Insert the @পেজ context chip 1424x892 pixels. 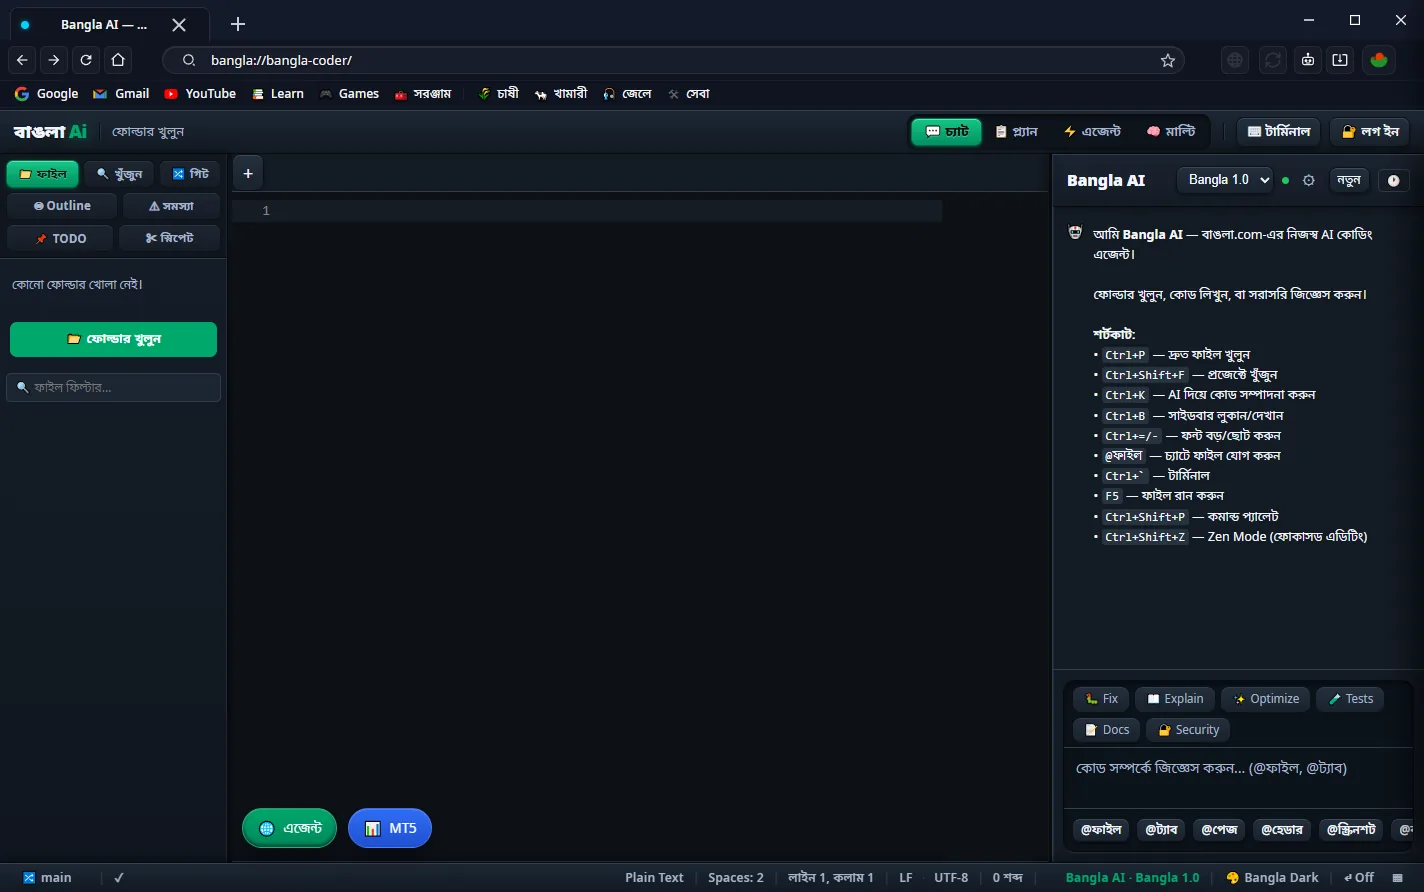1219,829
